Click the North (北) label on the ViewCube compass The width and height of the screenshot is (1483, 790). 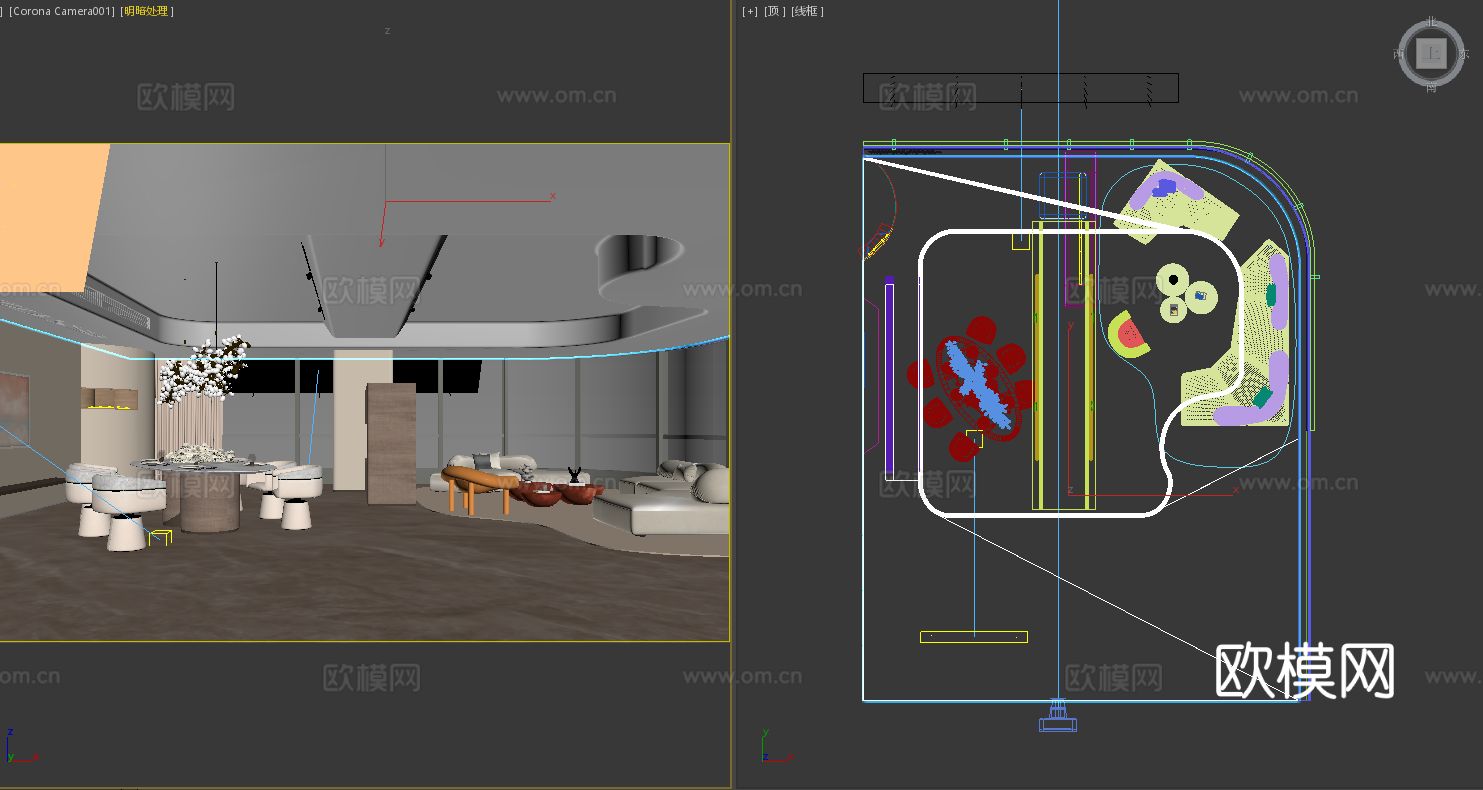click(1431, 21)
